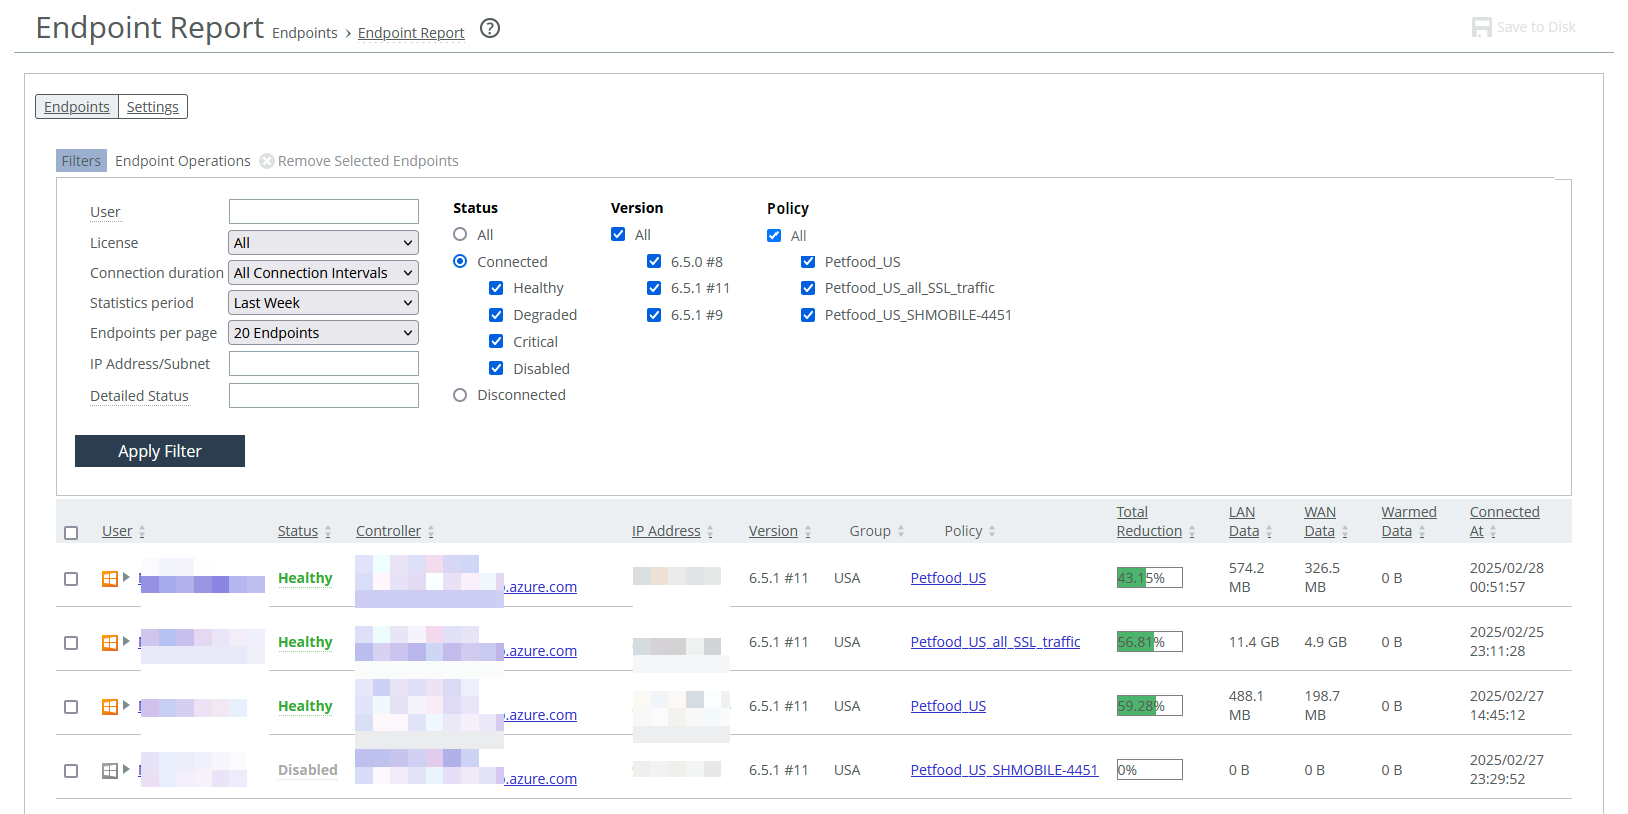
Task: Click the sort arrows beside the Version column
Action: coord(808,532)
